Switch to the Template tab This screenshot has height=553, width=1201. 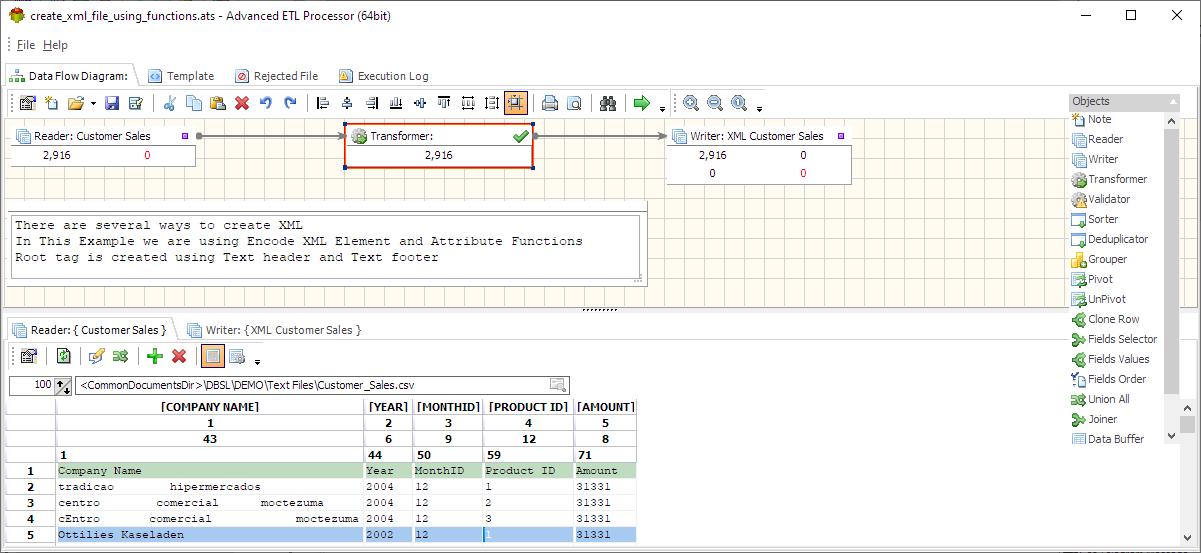pyautogui.click(x=181, y=76)
